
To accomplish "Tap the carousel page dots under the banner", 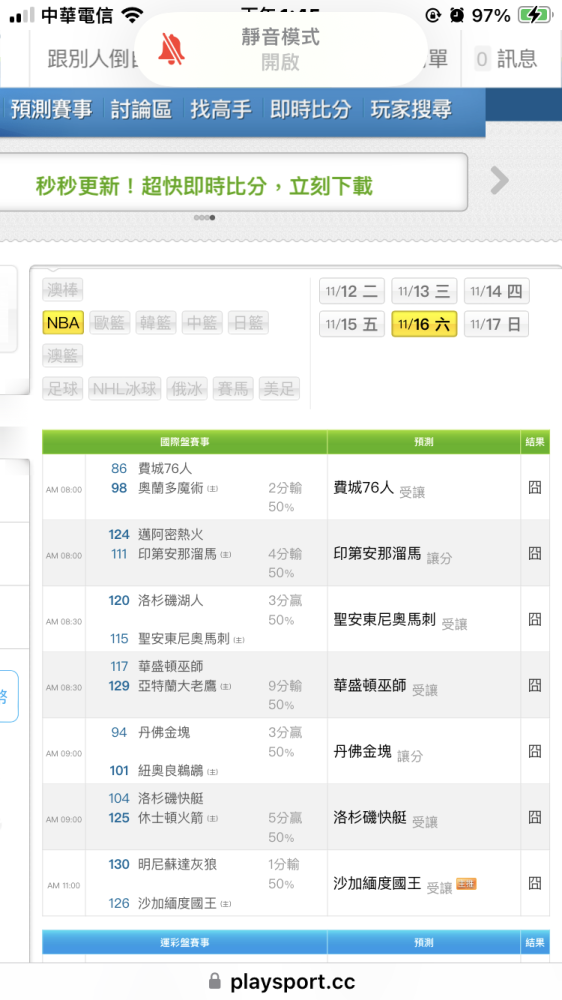I will 204,217.
